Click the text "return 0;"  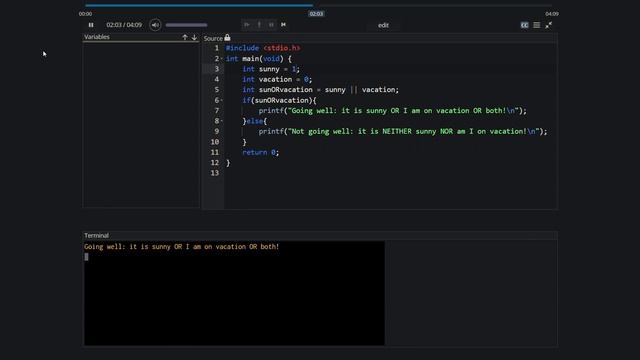point(260,152)
